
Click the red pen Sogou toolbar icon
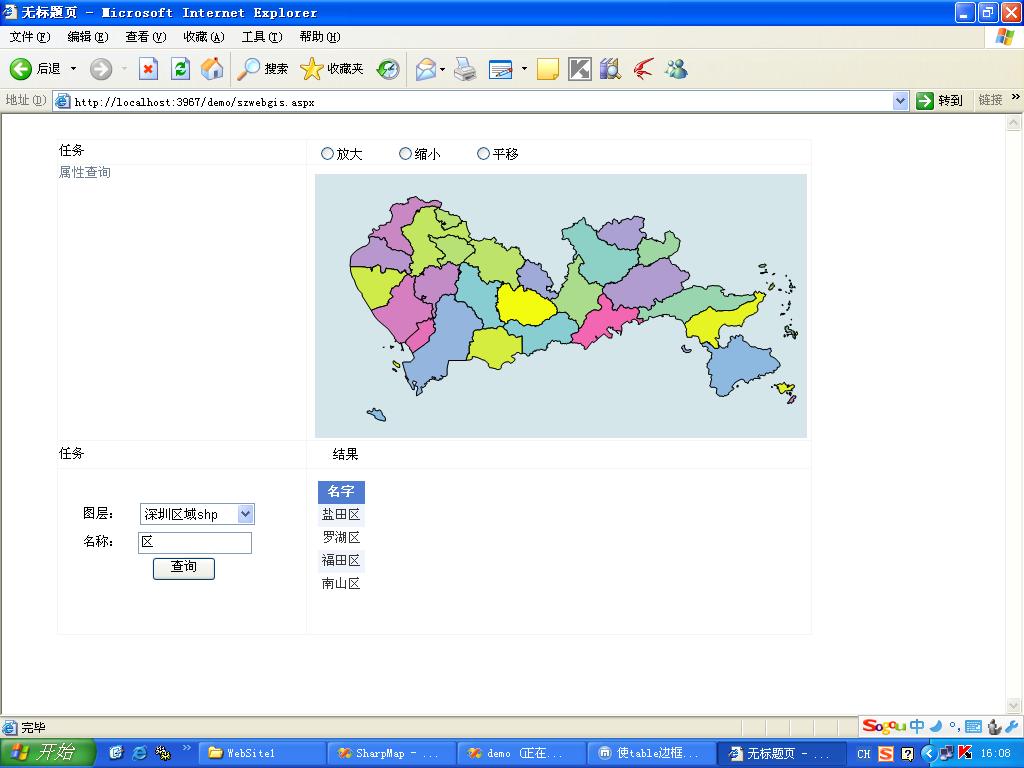[x=643, y=68]
